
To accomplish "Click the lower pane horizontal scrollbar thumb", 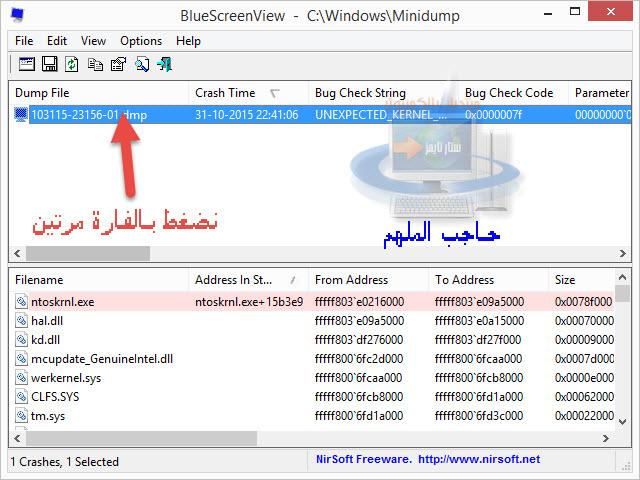I will pyautogui.click(x=142, y=438).
